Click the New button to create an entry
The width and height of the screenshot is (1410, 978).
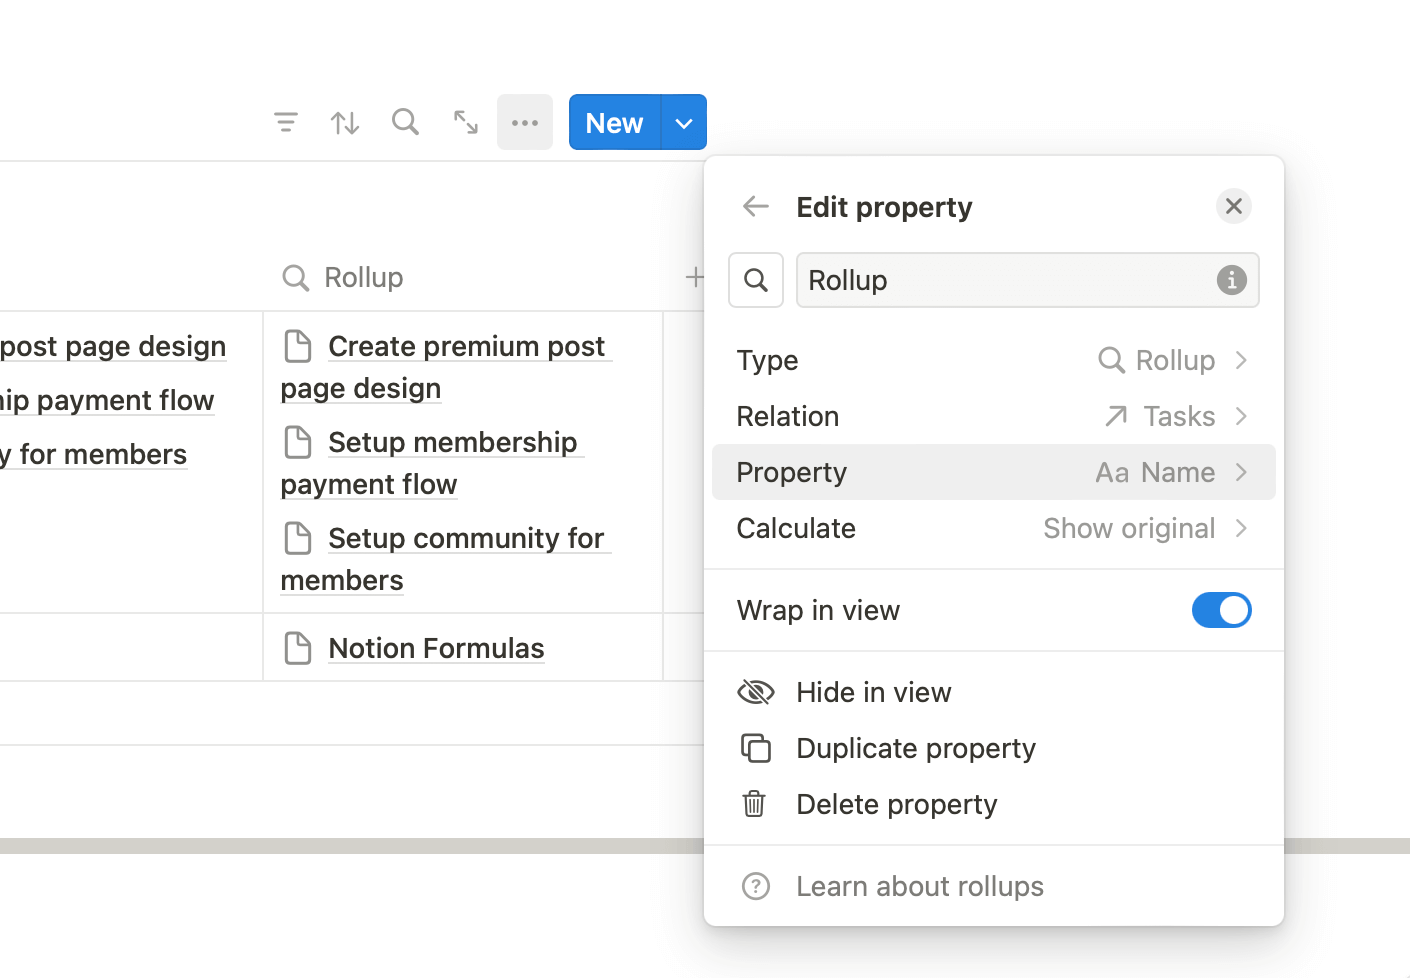tap(612, 121)
